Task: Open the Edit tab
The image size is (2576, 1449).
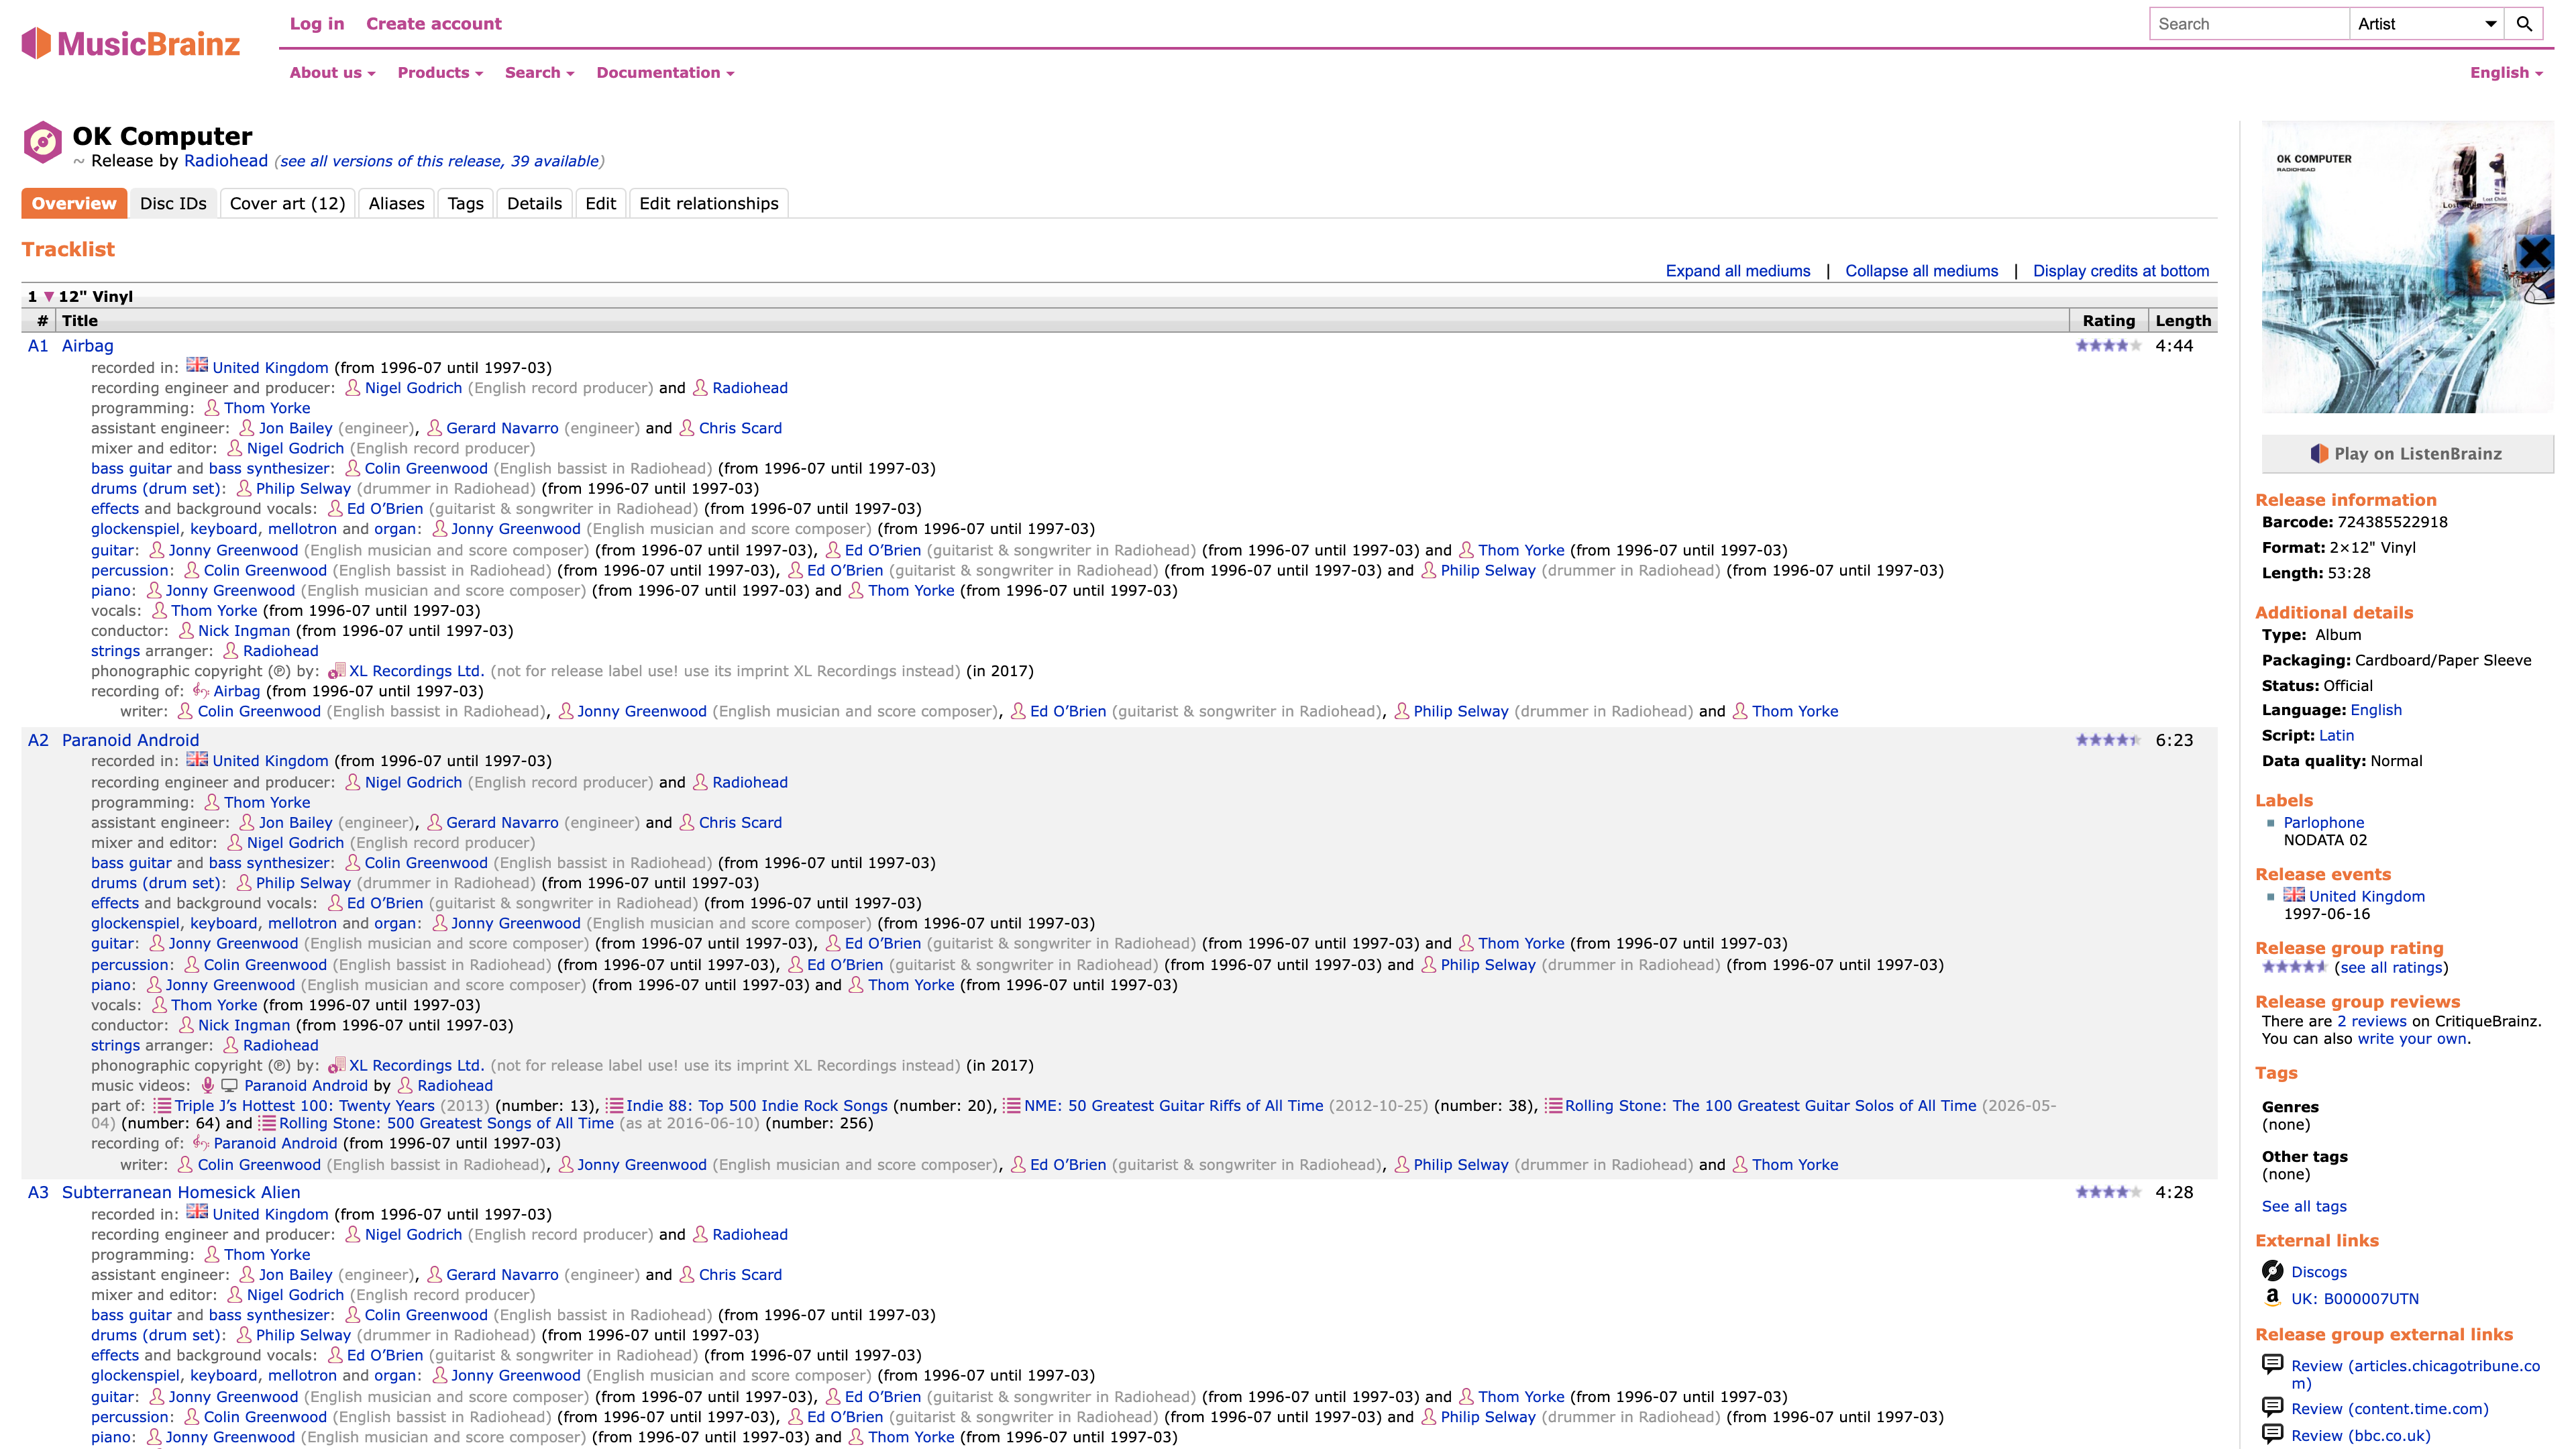Action: (x=600, y=203)
